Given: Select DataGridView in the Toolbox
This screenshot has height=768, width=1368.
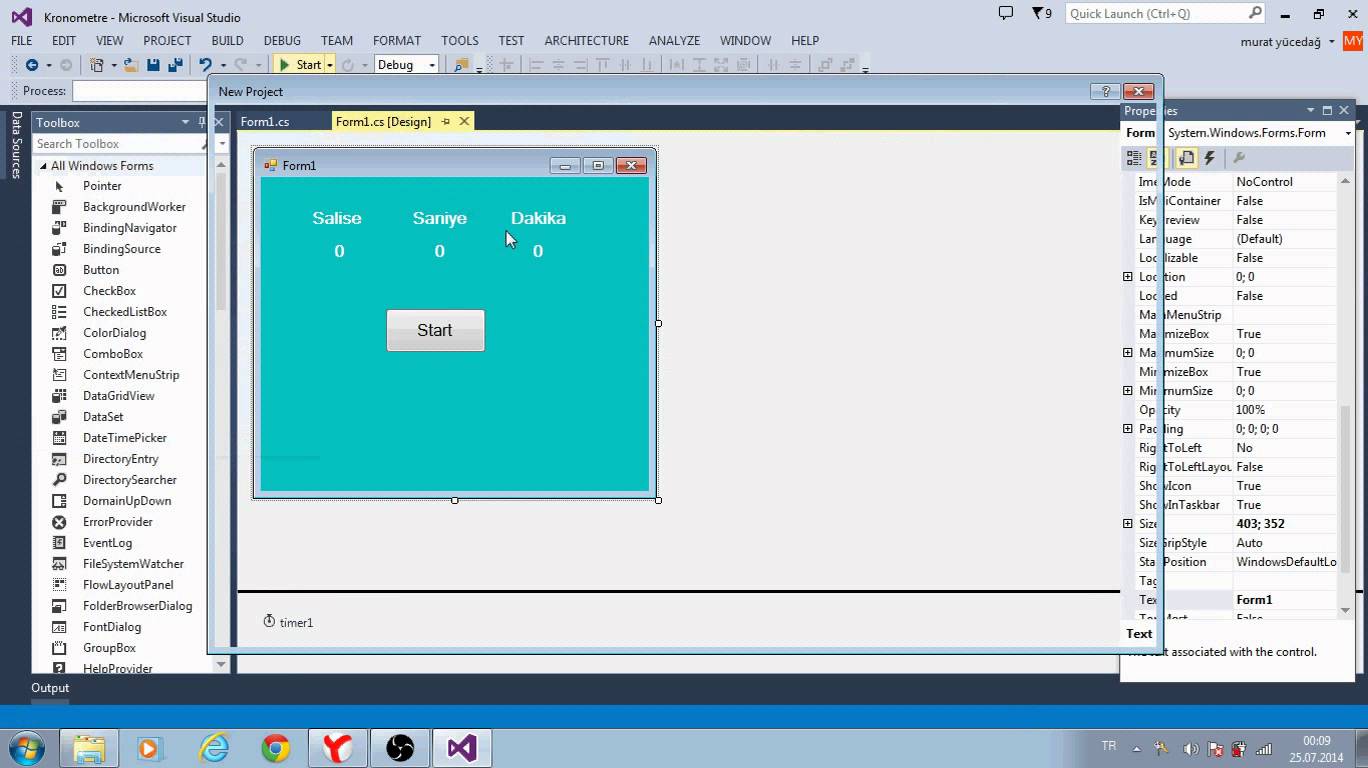Looking at the screenshot, I should [x=118, y=396].
